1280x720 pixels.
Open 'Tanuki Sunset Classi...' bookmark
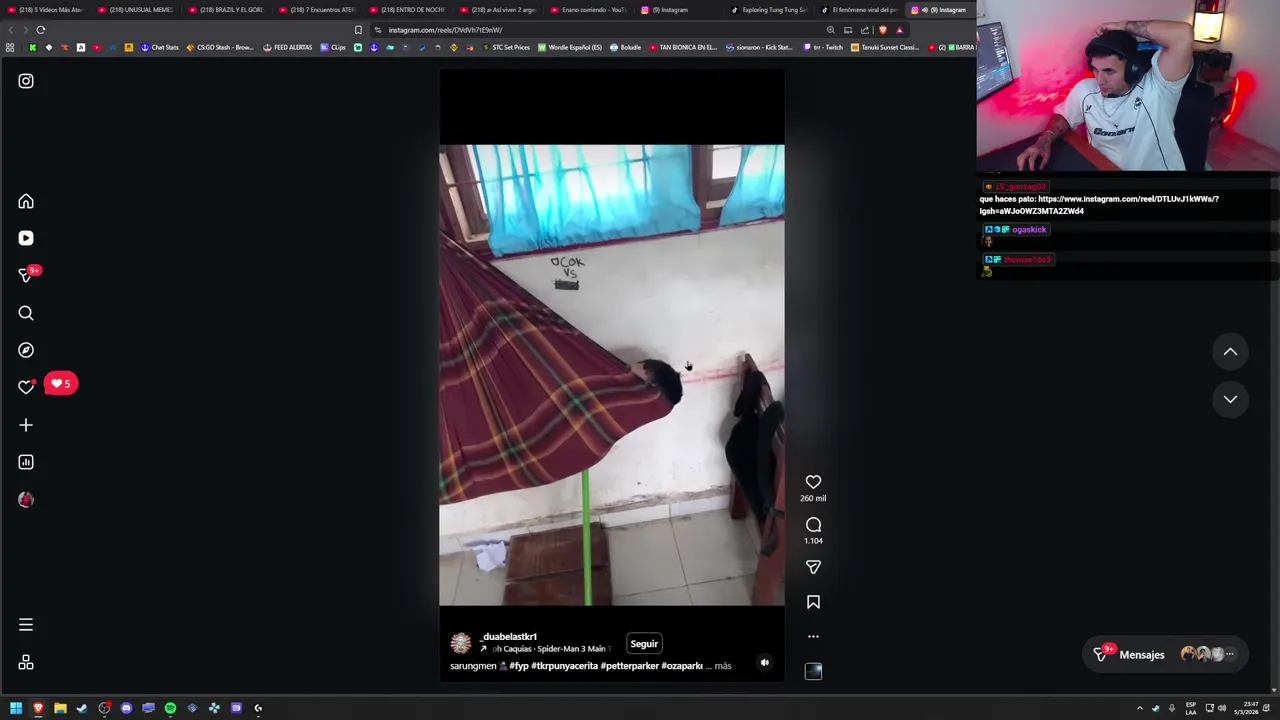[x=884, y=47]
